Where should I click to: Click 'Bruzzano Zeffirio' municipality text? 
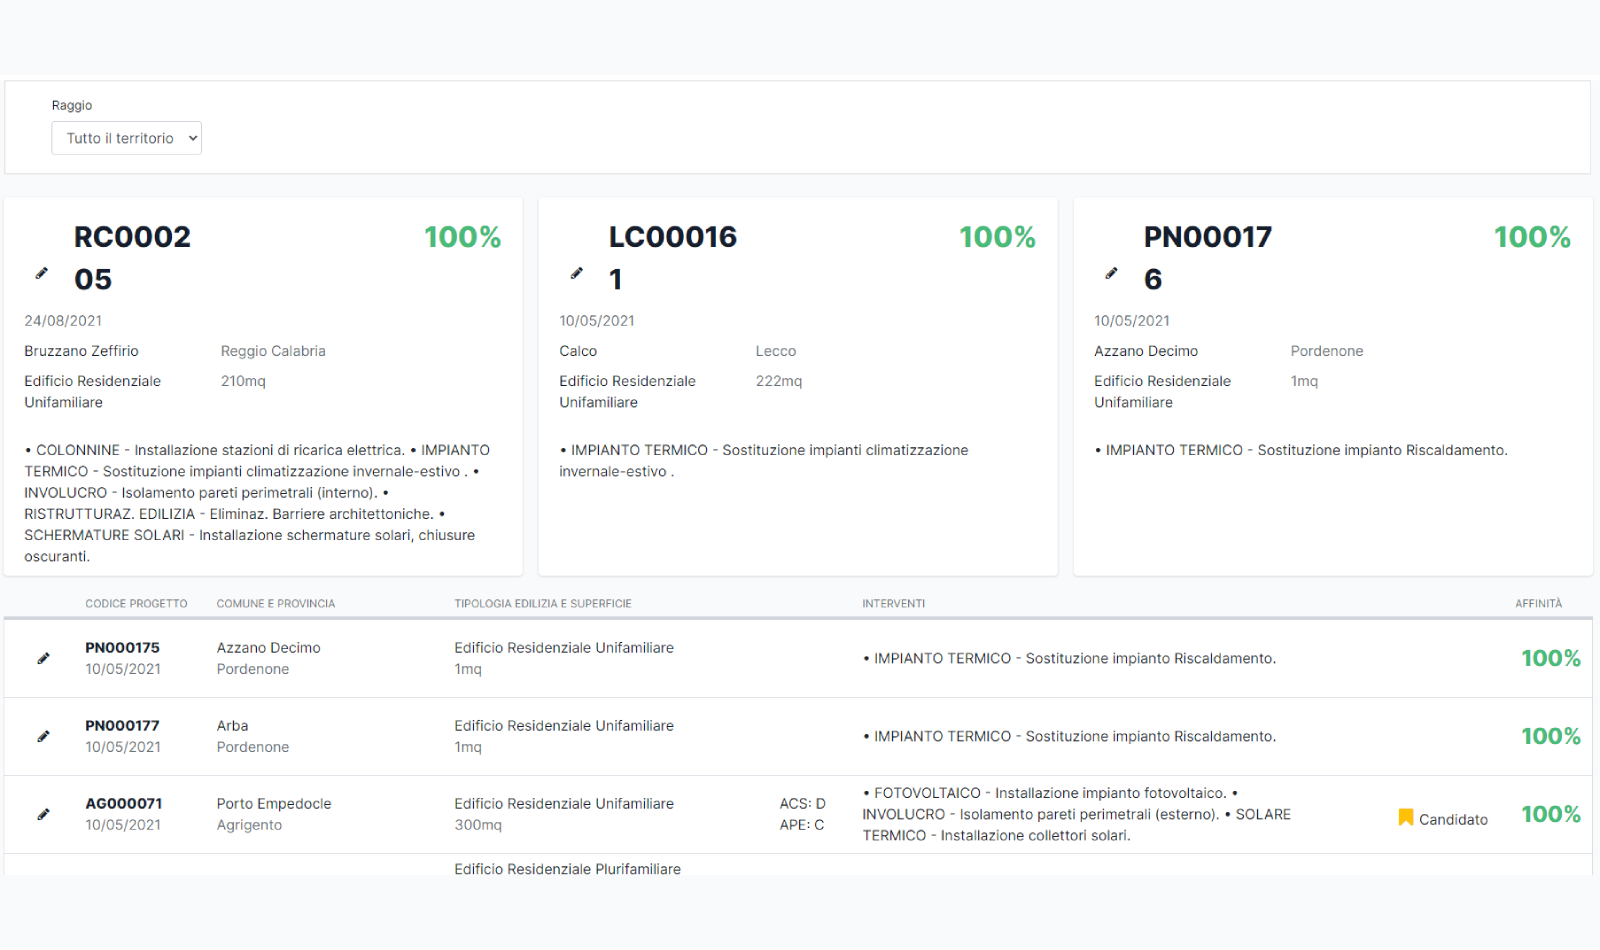(81, 351)
